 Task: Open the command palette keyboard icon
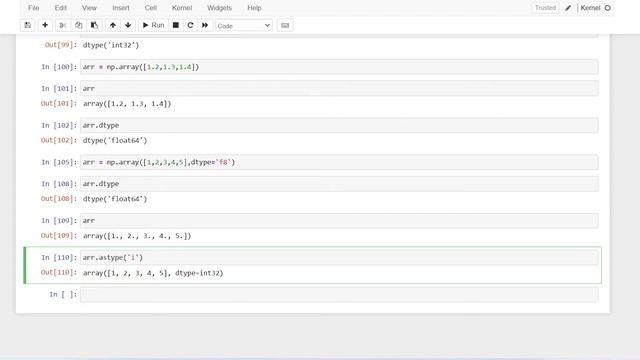click(285, 25)
